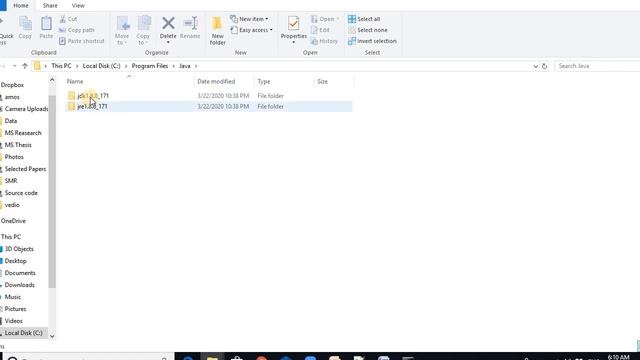The image size is (640, 360).
Task: Navigate to This PC in breadcrumb
Action: [61, 66]
